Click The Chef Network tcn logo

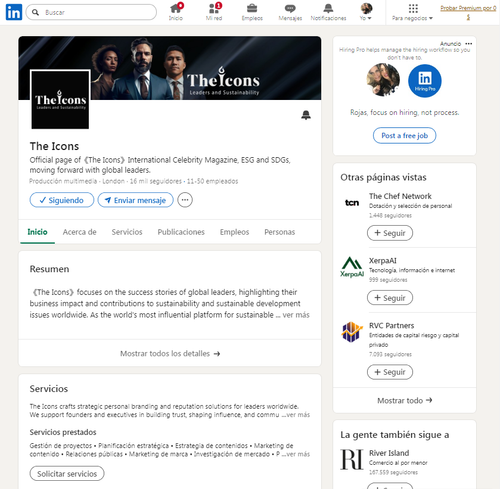(x=352, y=203)
